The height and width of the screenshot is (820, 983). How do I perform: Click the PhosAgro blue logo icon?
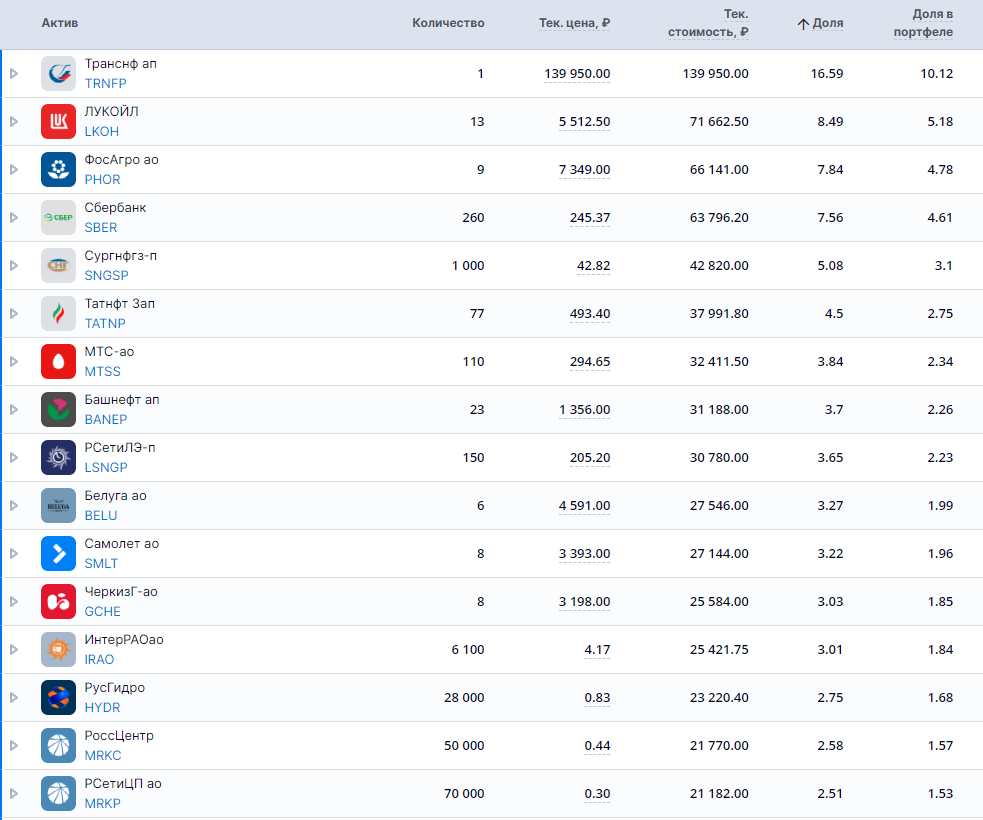[59, 170]
